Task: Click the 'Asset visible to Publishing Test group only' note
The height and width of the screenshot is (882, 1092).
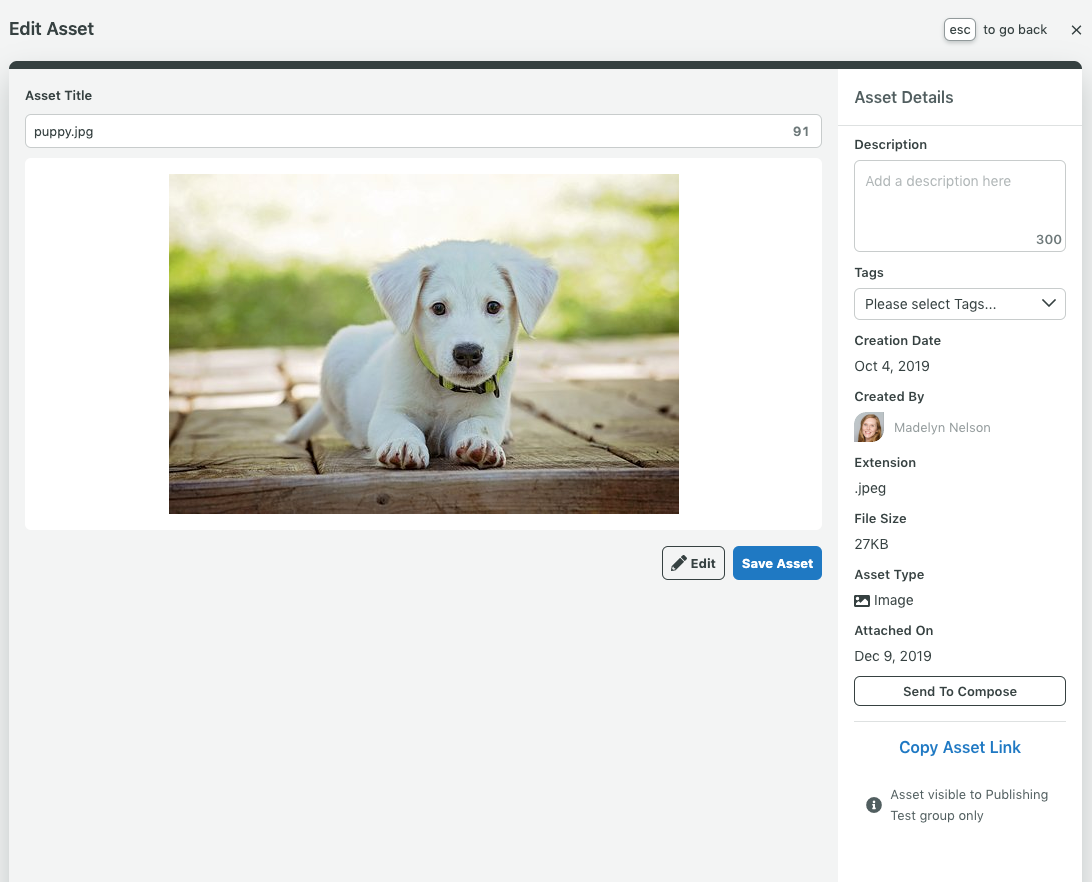Action: click(x=969, y=805)
